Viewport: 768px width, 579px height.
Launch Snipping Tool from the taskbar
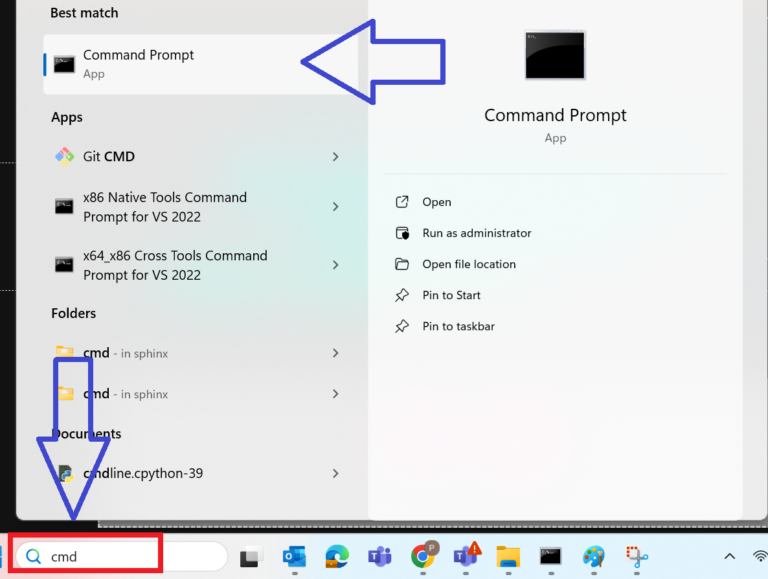(637, 556)
